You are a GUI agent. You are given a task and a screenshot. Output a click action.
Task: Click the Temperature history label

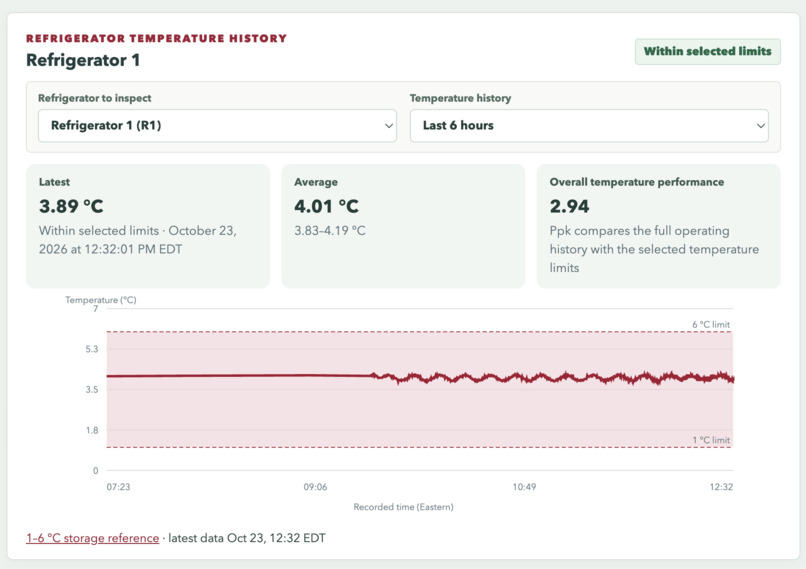click(460, 98)
